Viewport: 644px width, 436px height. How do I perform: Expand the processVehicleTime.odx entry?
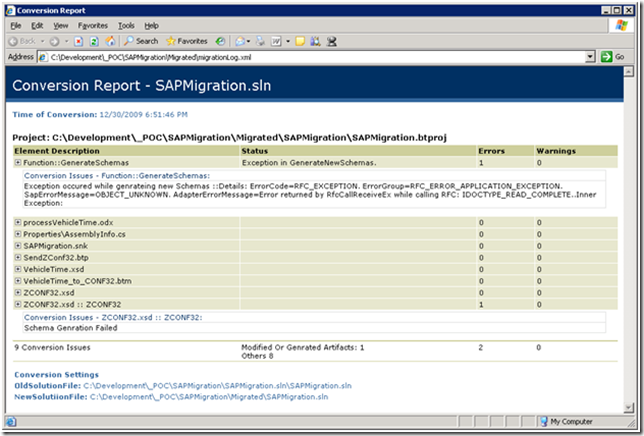click(18, 222)
